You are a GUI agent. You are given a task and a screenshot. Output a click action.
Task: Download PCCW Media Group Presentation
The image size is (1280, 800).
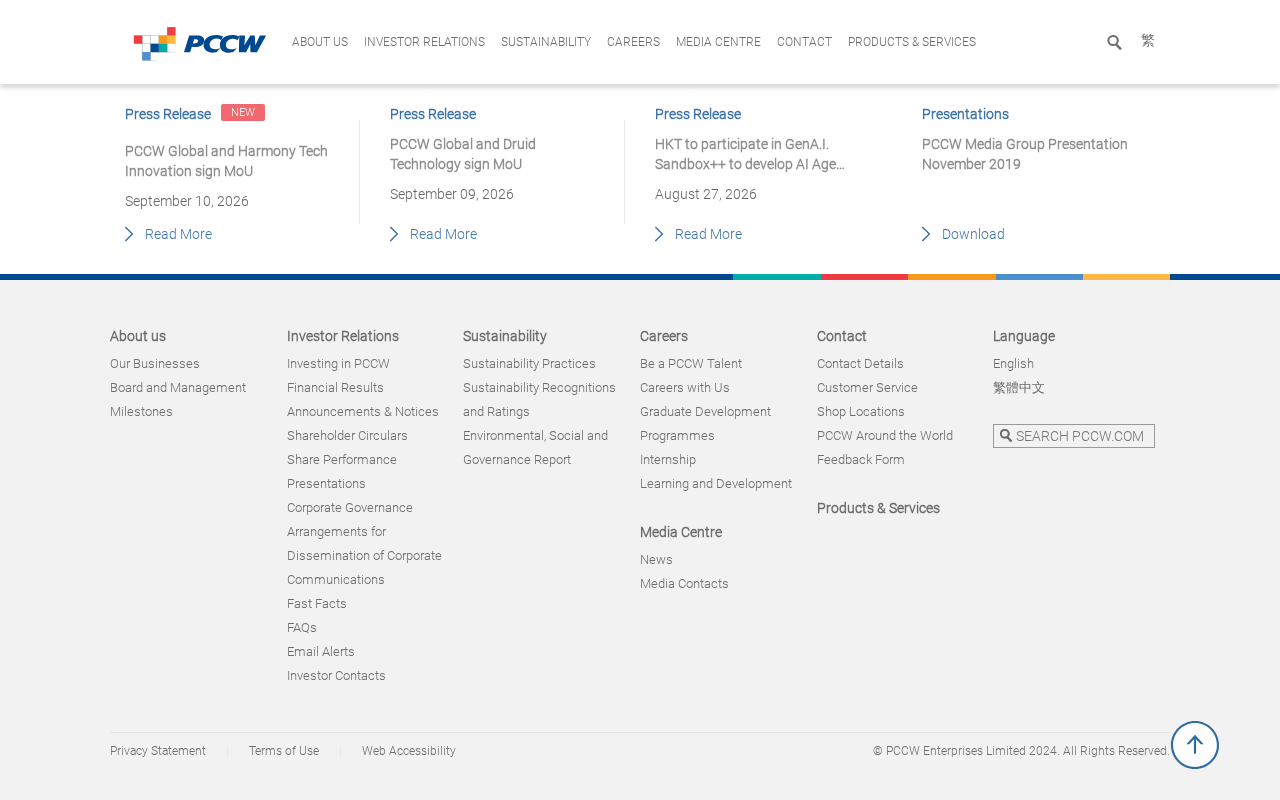(x=973, y=234)
